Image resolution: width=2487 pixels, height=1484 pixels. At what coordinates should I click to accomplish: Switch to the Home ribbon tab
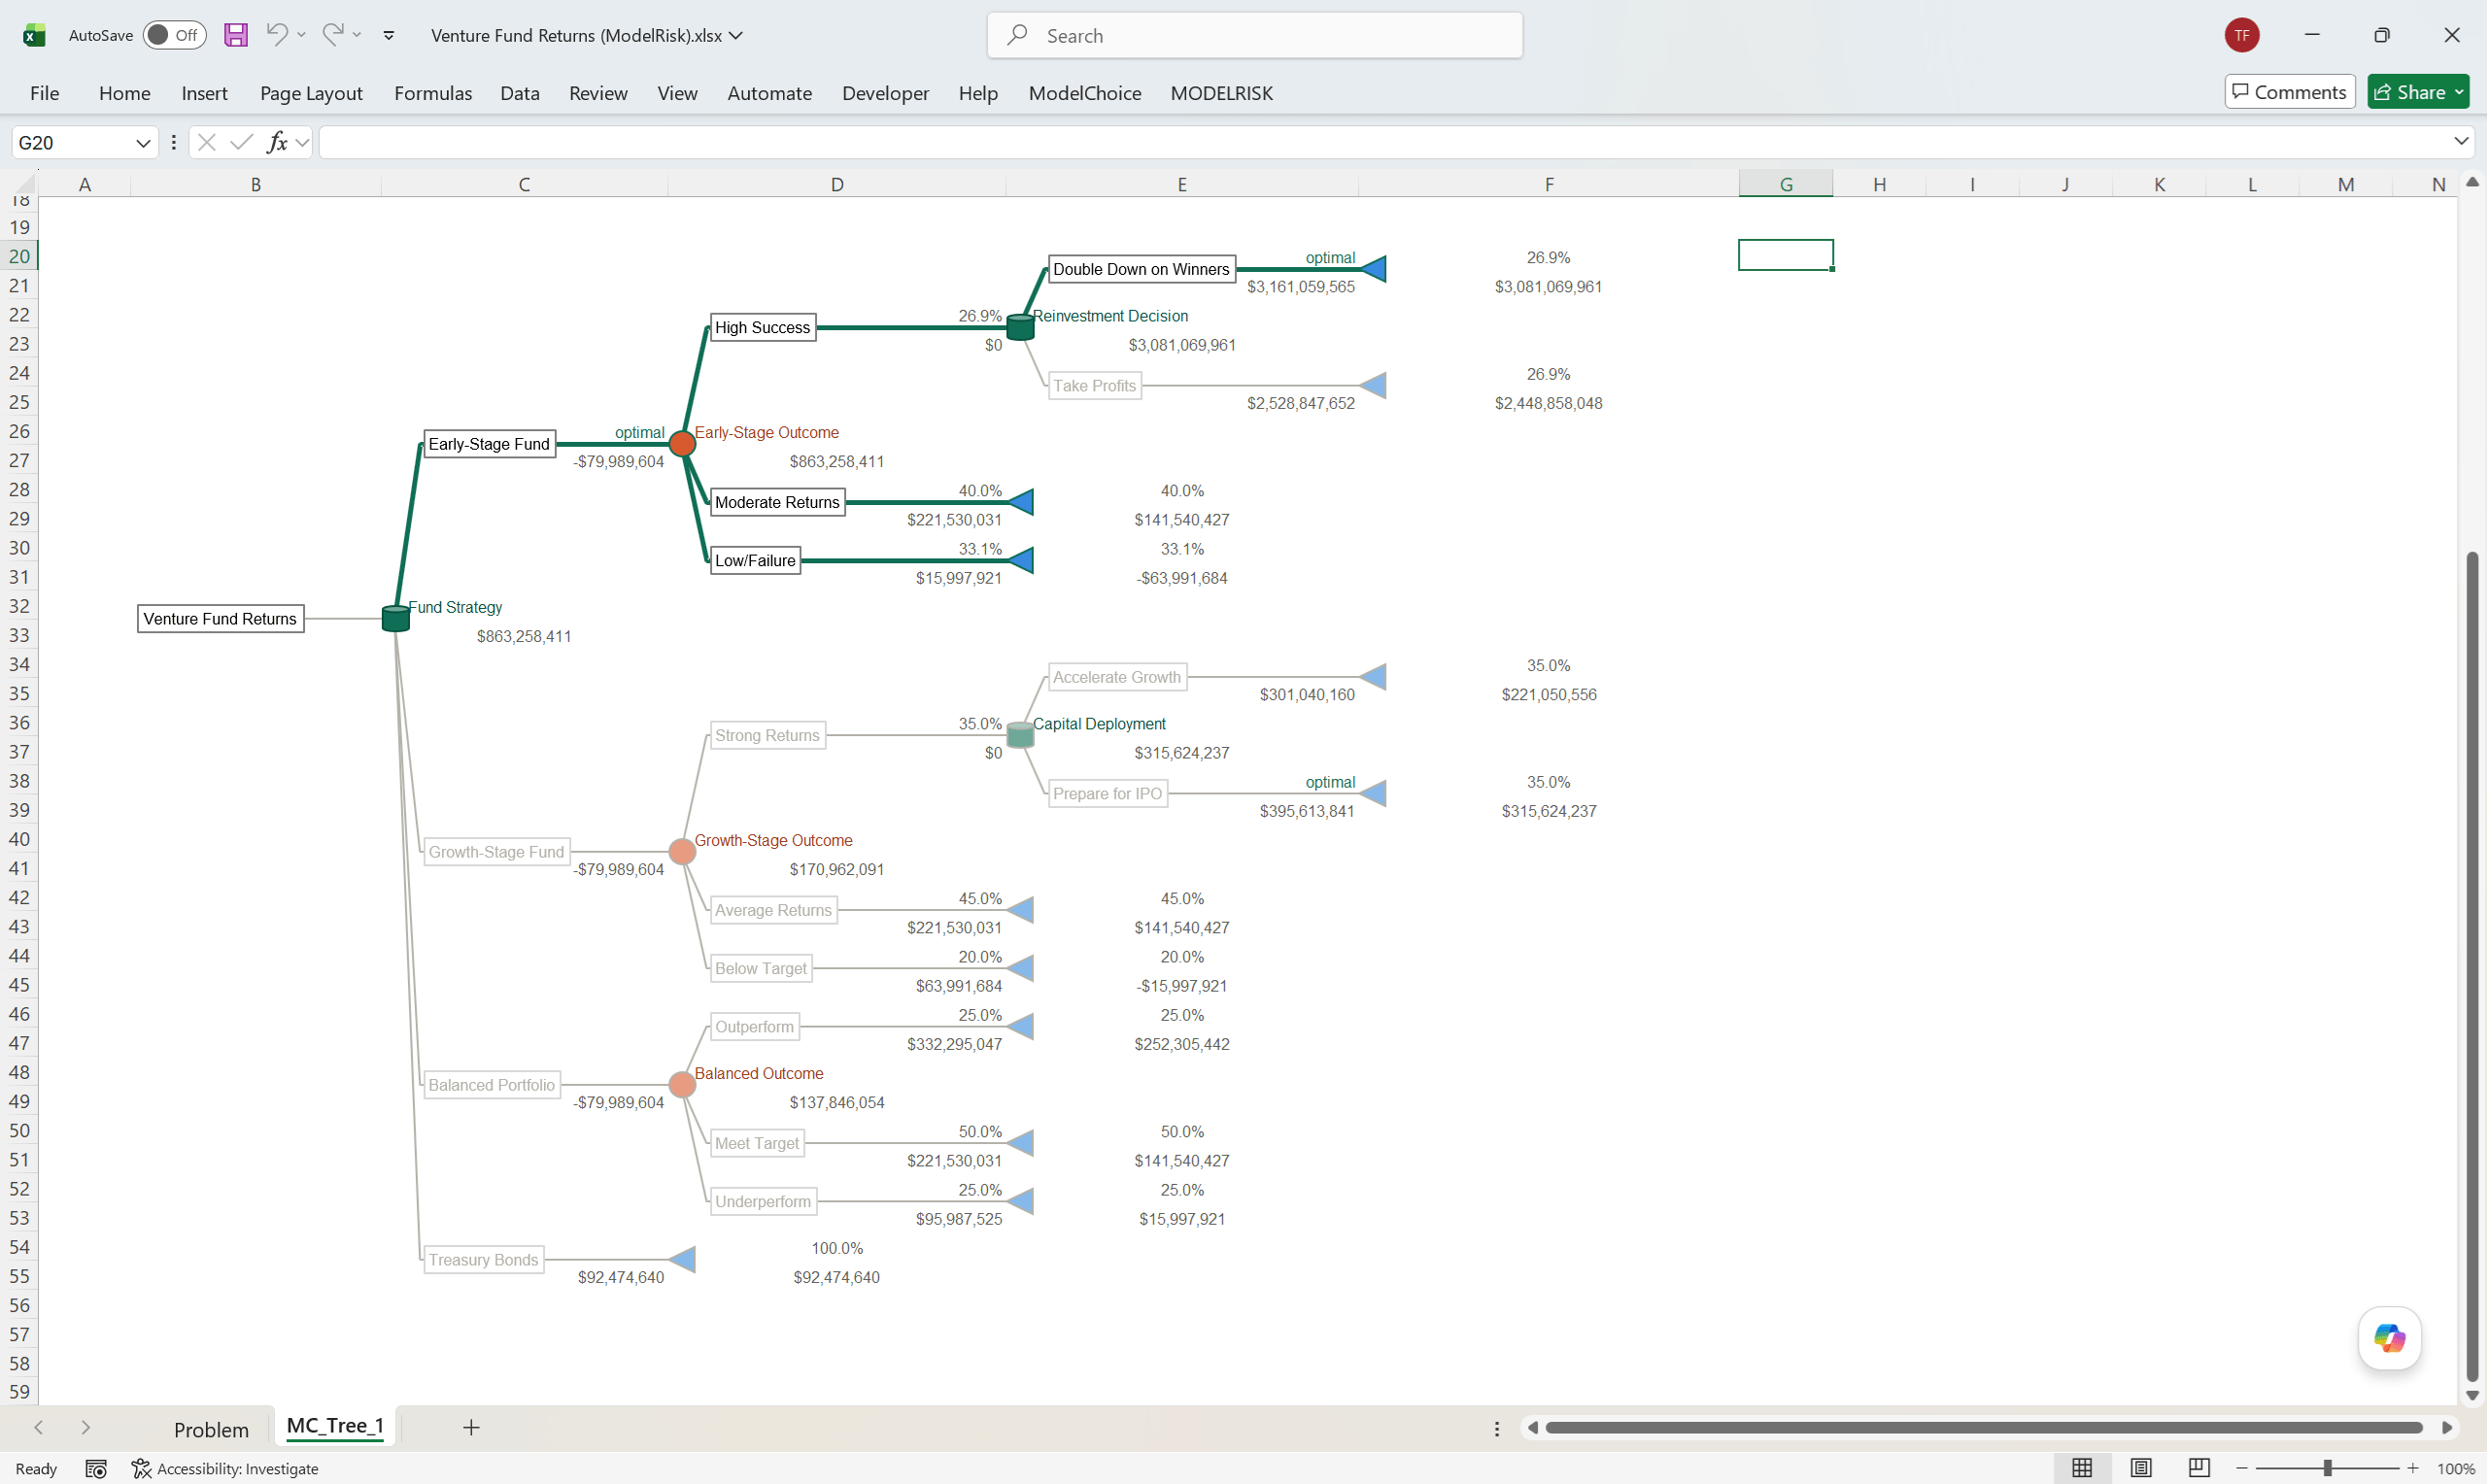[125, 93]
